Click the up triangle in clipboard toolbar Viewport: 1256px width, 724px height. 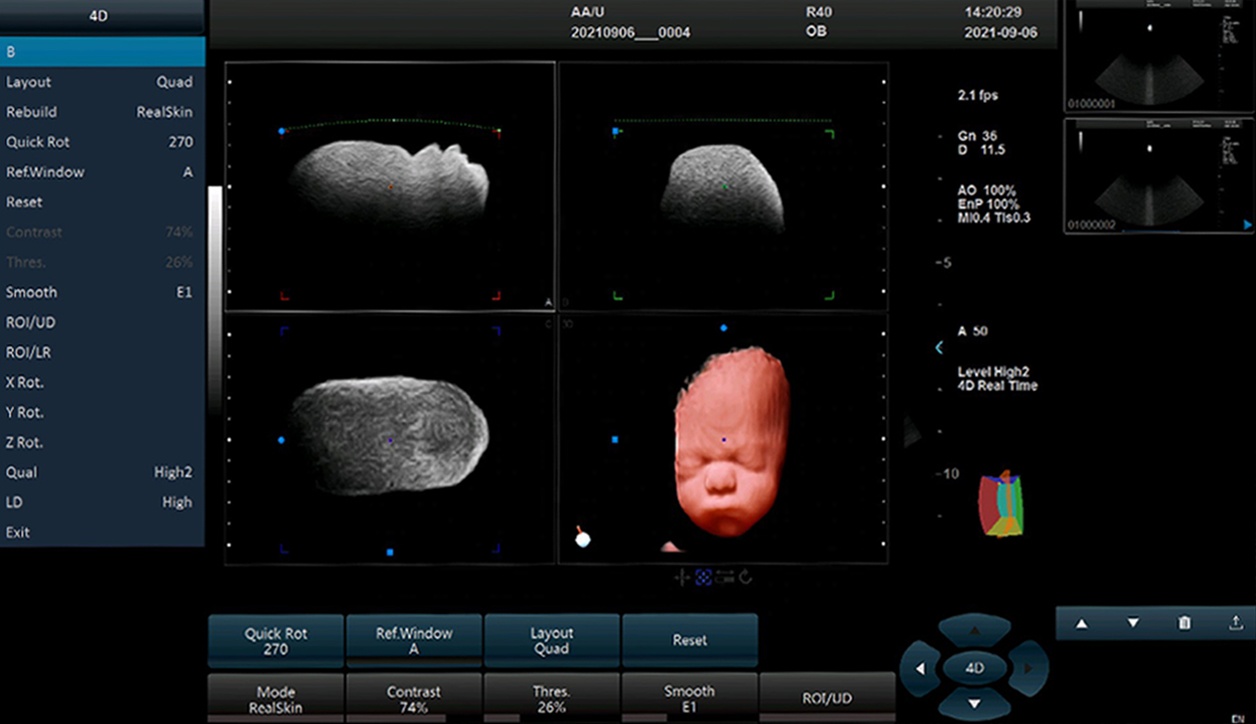(x=1081, y=623)
